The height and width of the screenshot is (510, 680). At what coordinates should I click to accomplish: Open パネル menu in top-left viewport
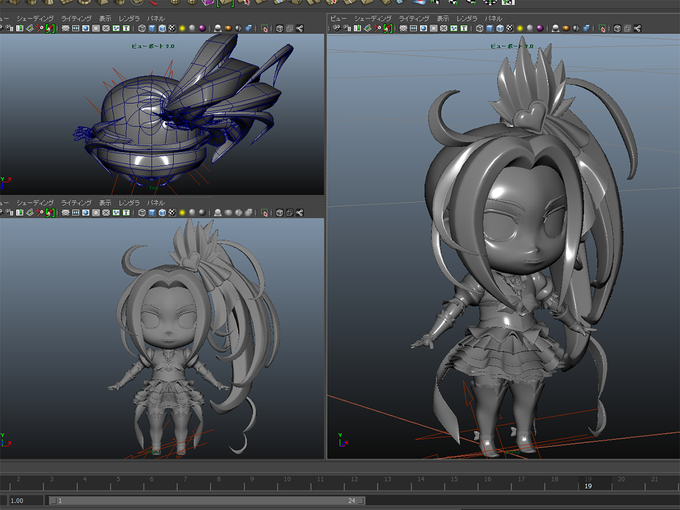pos(156,19)
